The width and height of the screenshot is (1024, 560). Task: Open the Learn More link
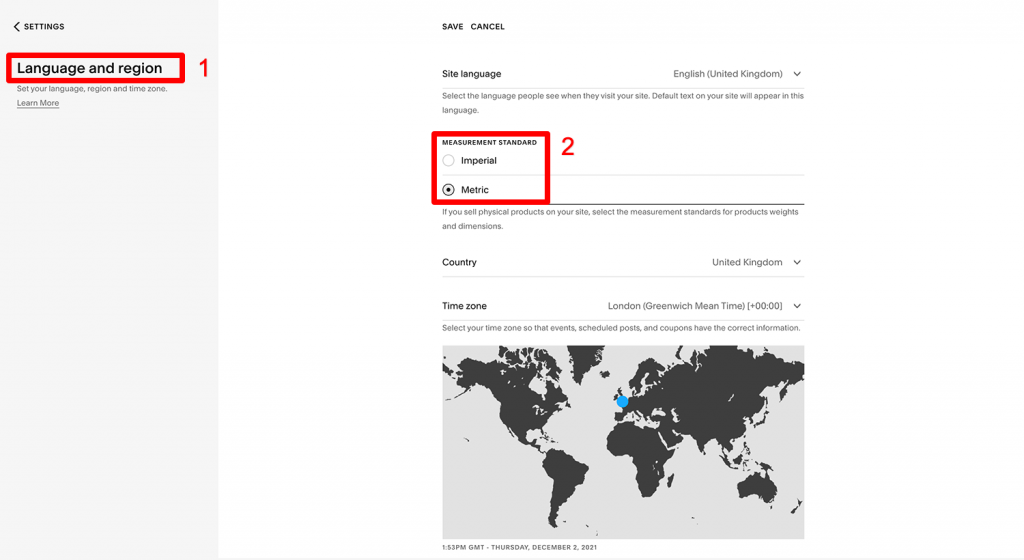(x=38, y=103)
